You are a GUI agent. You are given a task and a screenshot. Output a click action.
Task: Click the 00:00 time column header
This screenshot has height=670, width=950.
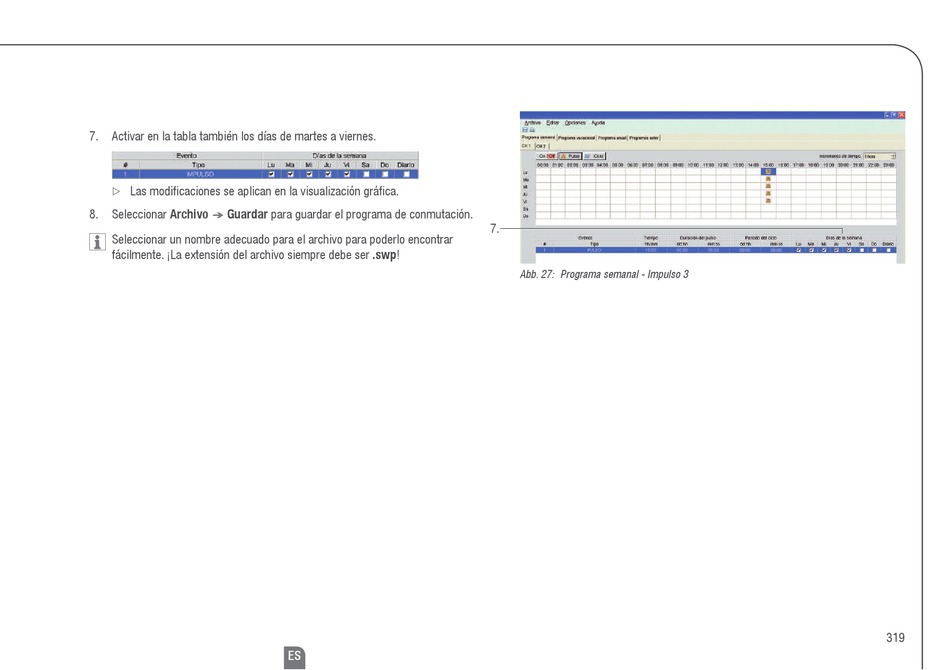pos(543,165)
